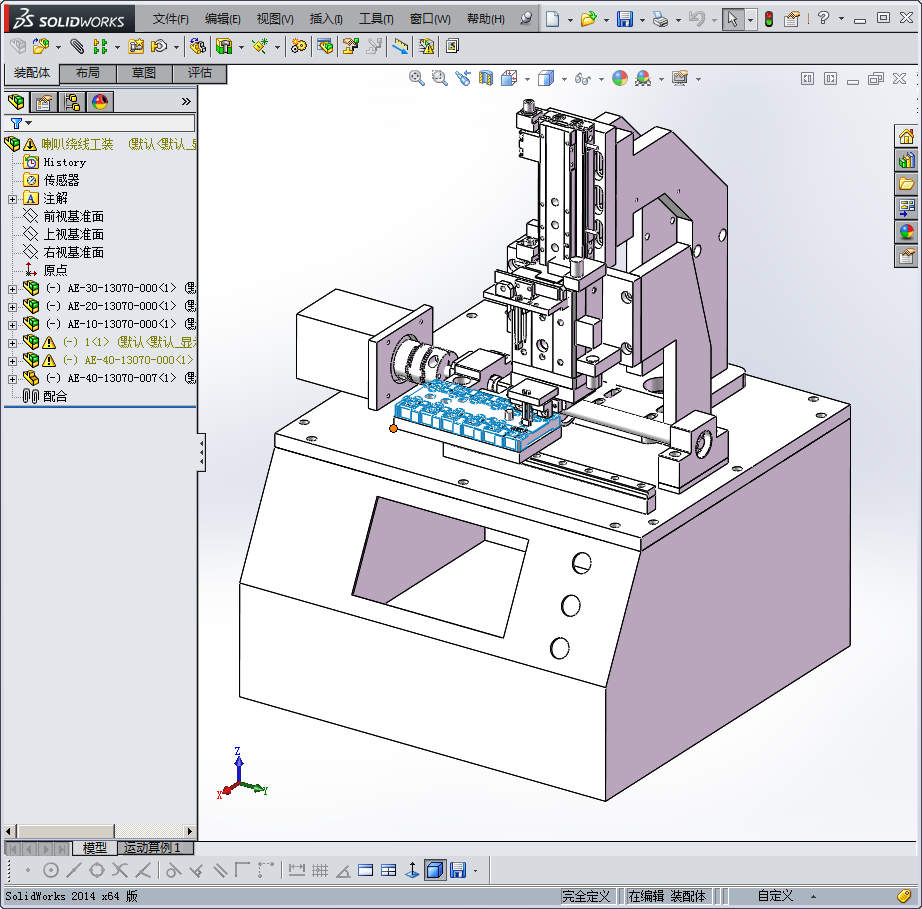Toggle the Select arrow cursor tool
The height and width of the screenshot is (909, 922).
(x=733, y=19)
